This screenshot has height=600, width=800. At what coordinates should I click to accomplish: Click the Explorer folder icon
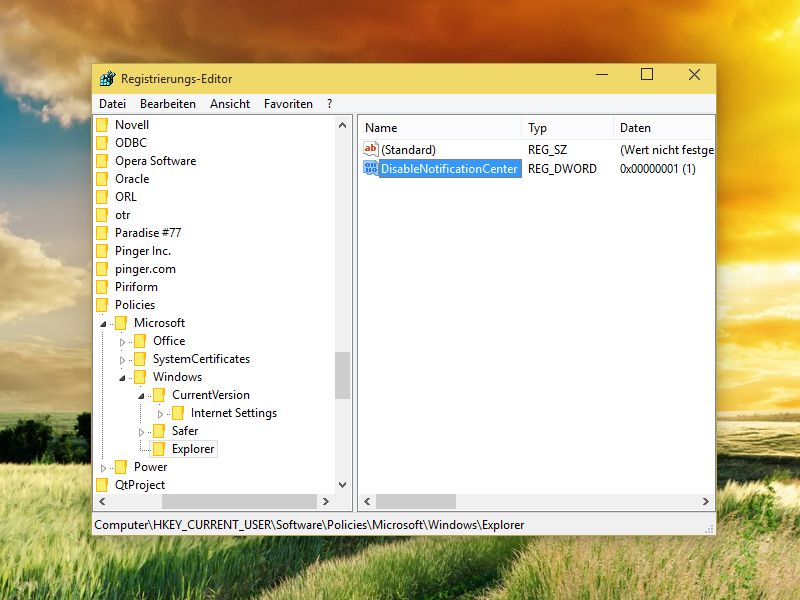tap(159, 449)
